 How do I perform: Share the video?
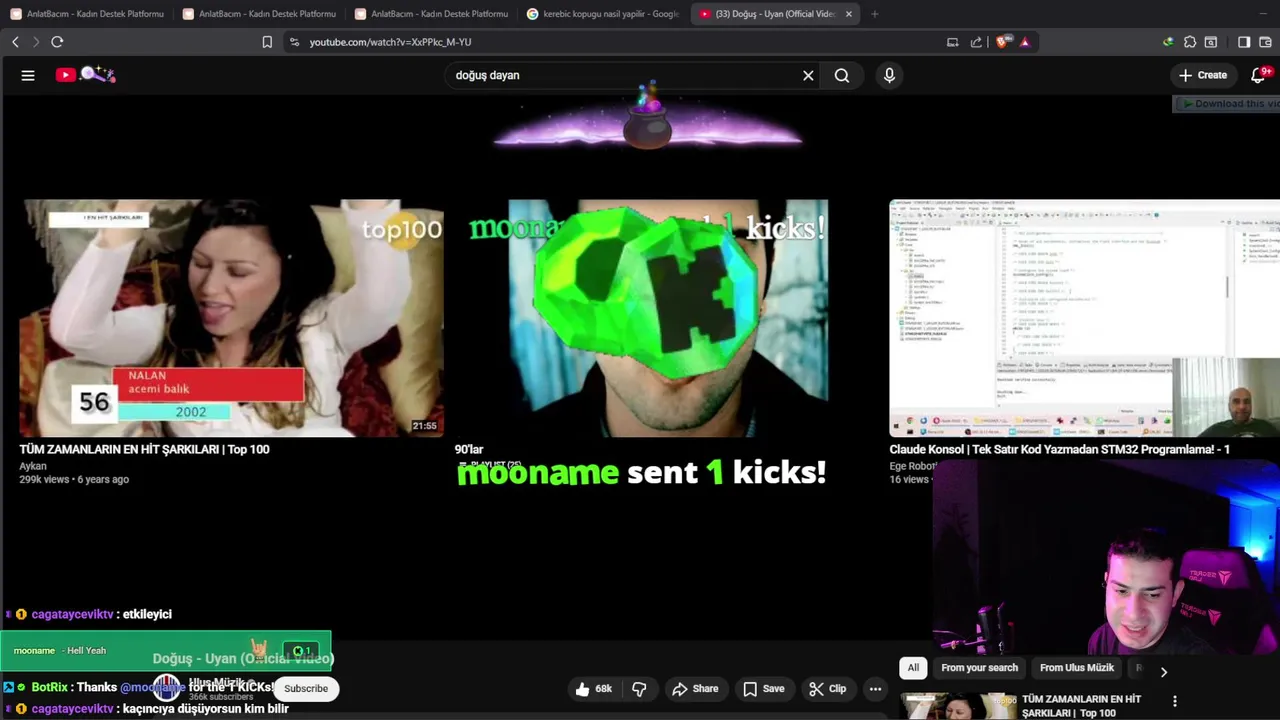tap(695, 689)
